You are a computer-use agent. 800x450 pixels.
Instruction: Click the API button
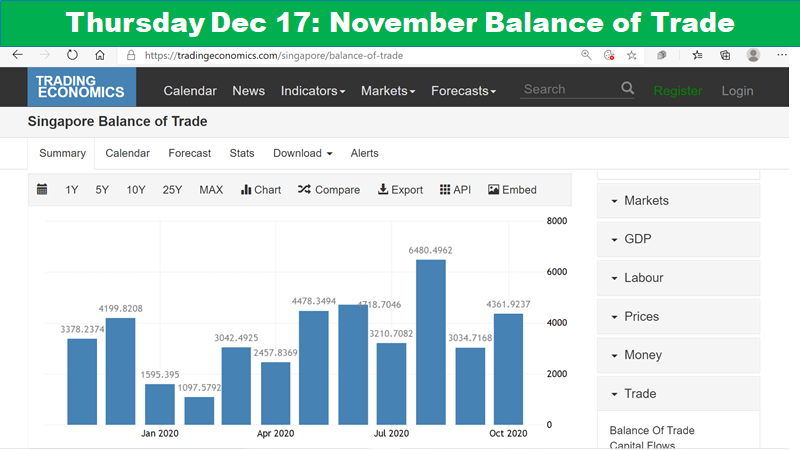(x=455, y=190)
